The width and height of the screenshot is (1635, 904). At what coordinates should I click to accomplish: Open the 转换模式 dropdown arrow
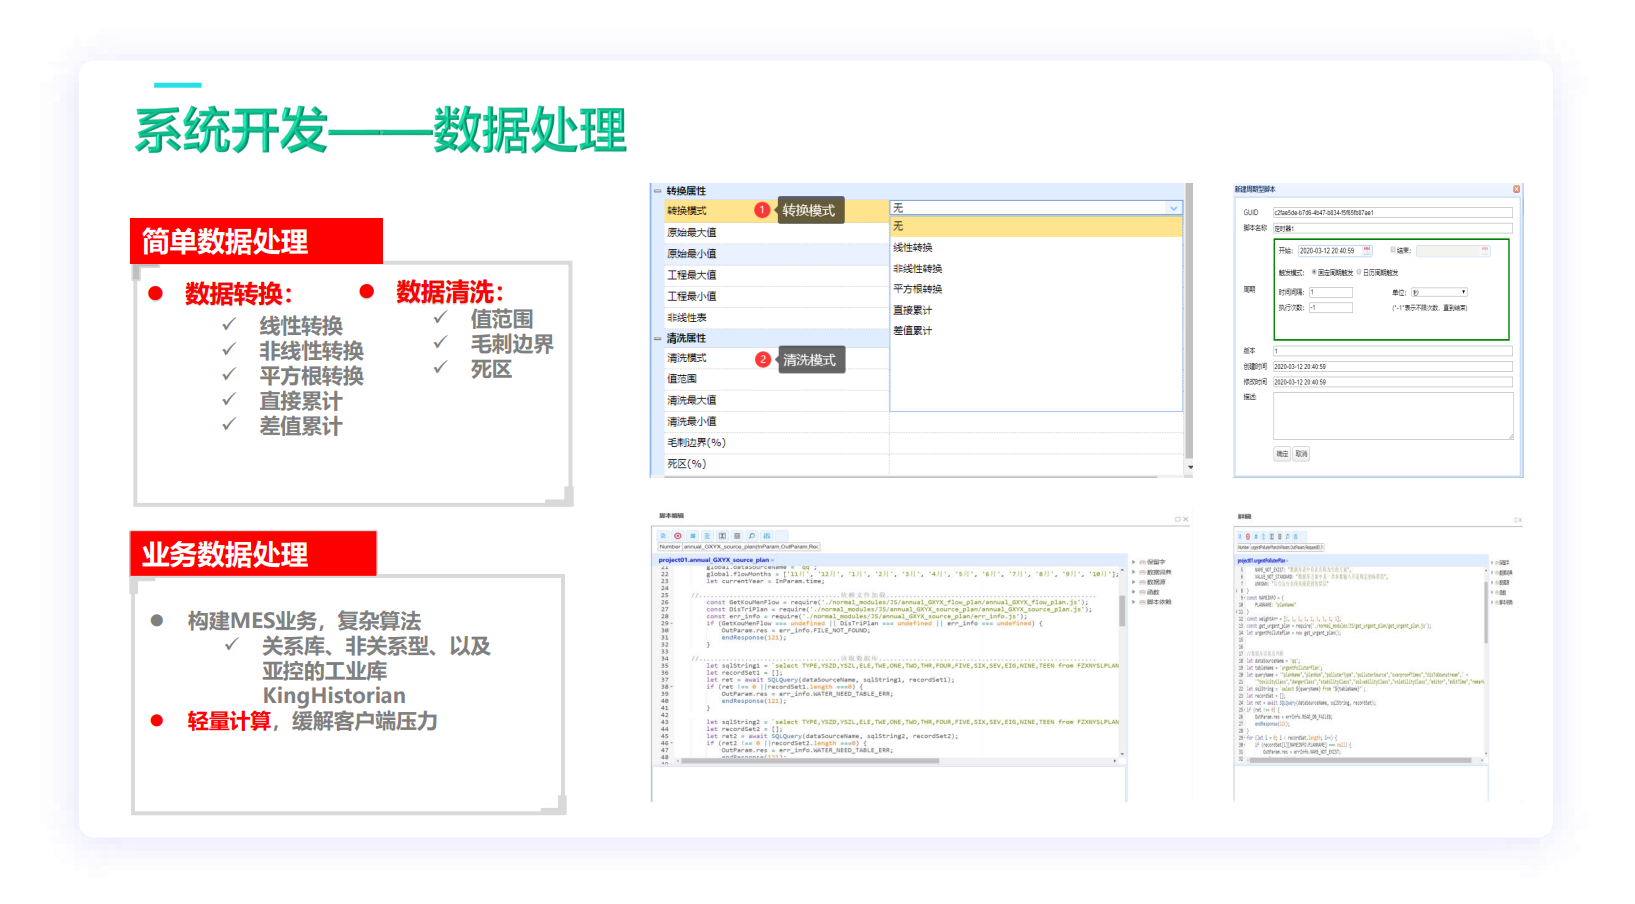[x=1174, y=208]
